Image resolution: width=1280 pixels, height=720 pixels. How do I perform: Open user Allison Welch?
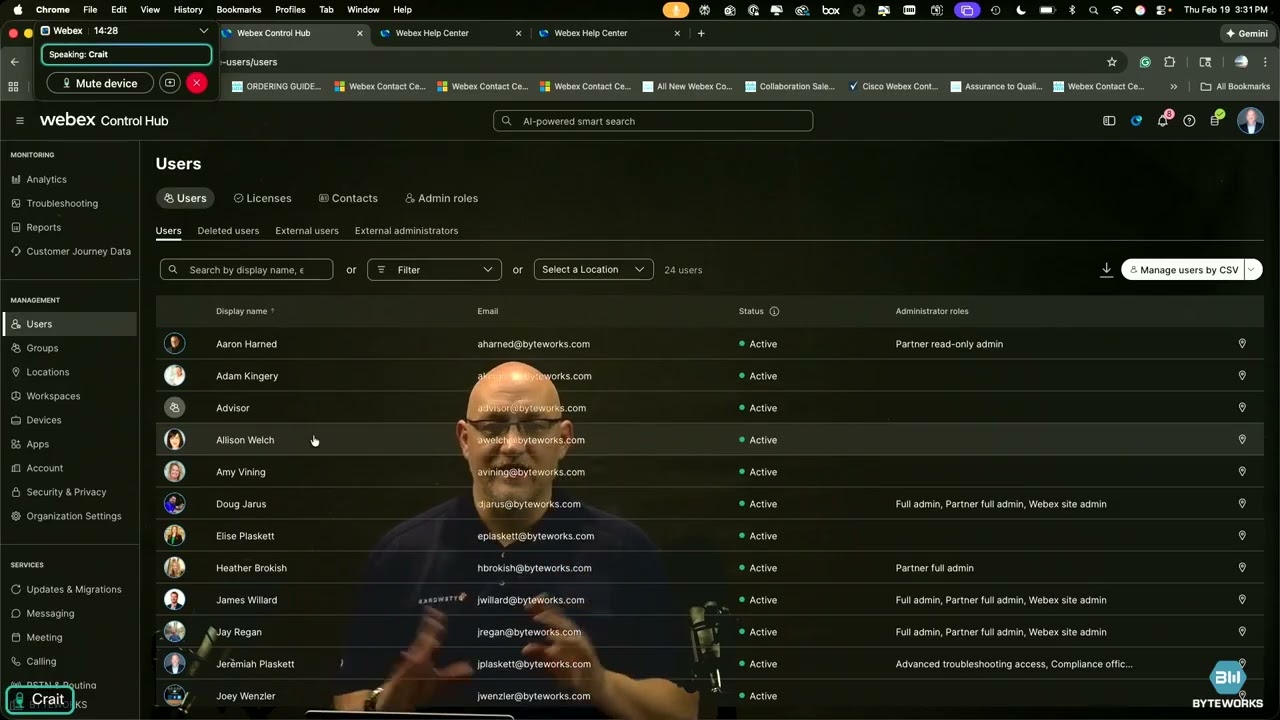pyautogui.click(x=245, y=440)
